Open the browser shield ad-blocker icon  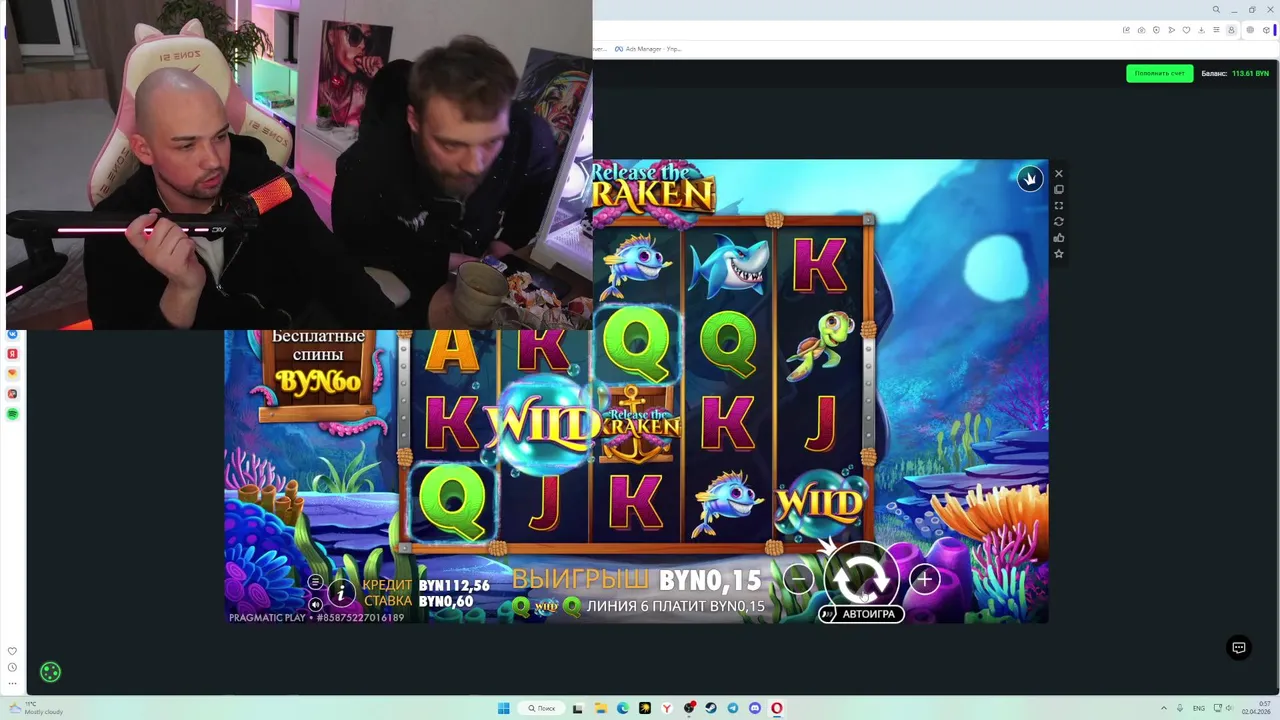coord(1156,30)
